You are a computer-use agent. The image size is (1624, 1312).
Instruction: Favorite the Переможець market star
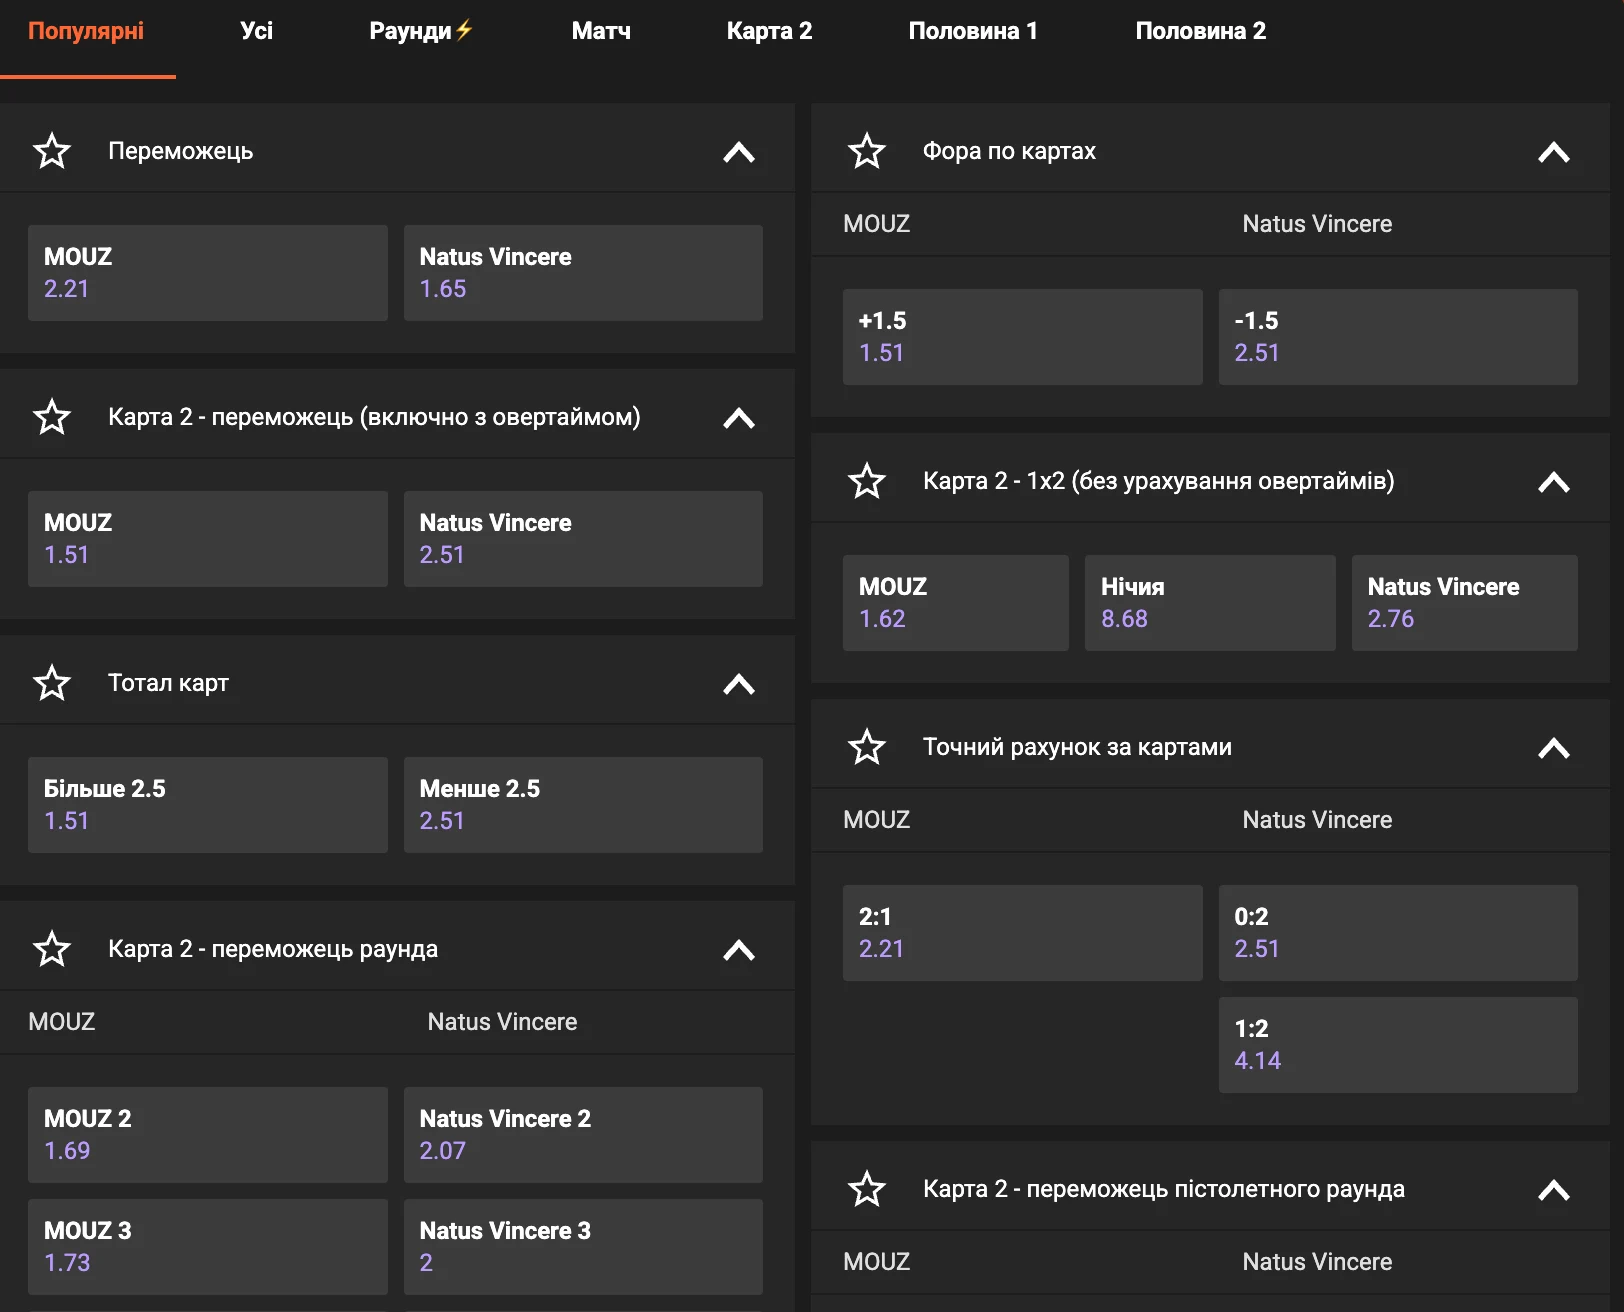52,151
